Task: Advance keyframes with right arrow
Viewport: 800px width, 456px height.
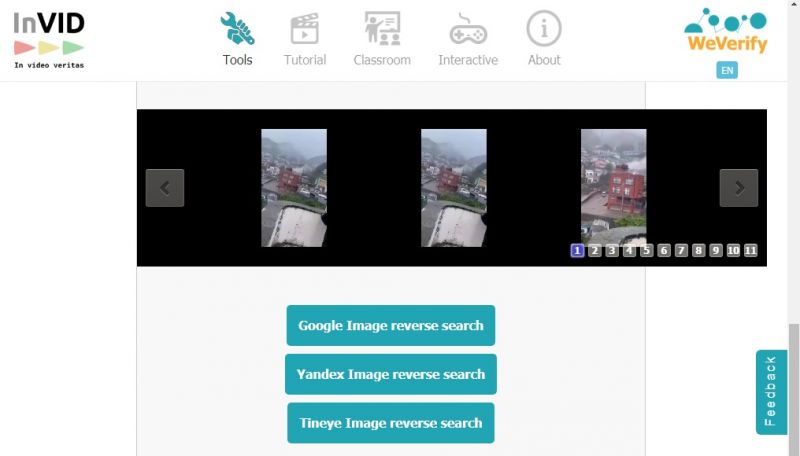Action: (739, 188)
